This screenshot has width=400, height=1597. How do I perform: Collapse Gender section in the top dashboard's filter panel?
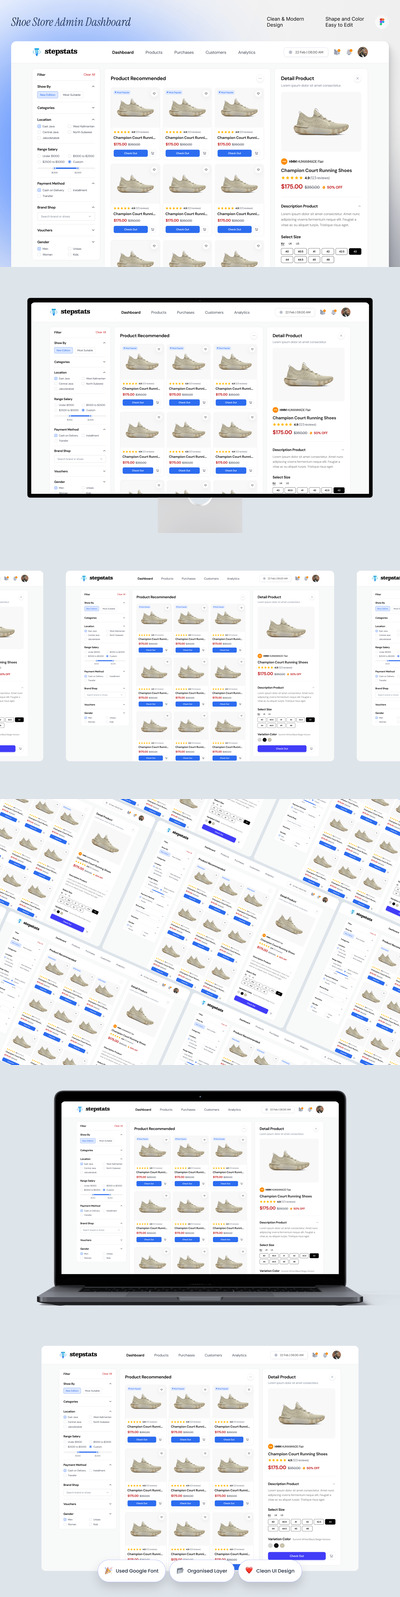pos(93,242)
